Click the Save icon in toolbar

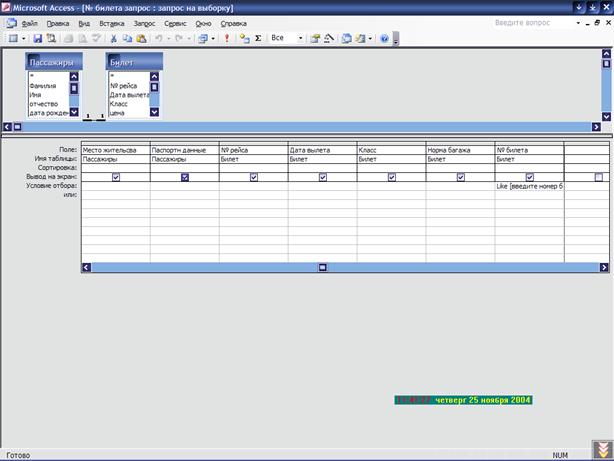(38, 38)
